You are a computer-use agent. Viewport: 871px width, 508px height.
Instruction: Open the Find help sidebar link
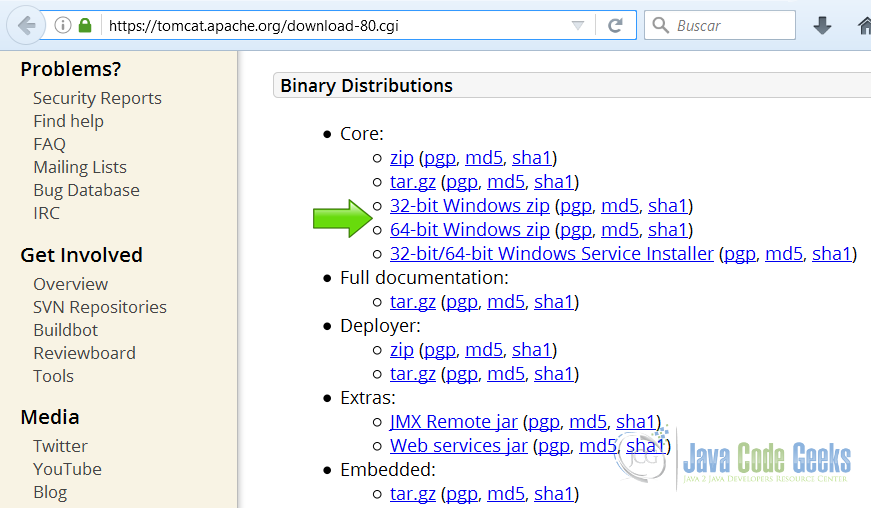tap(68, 121)
